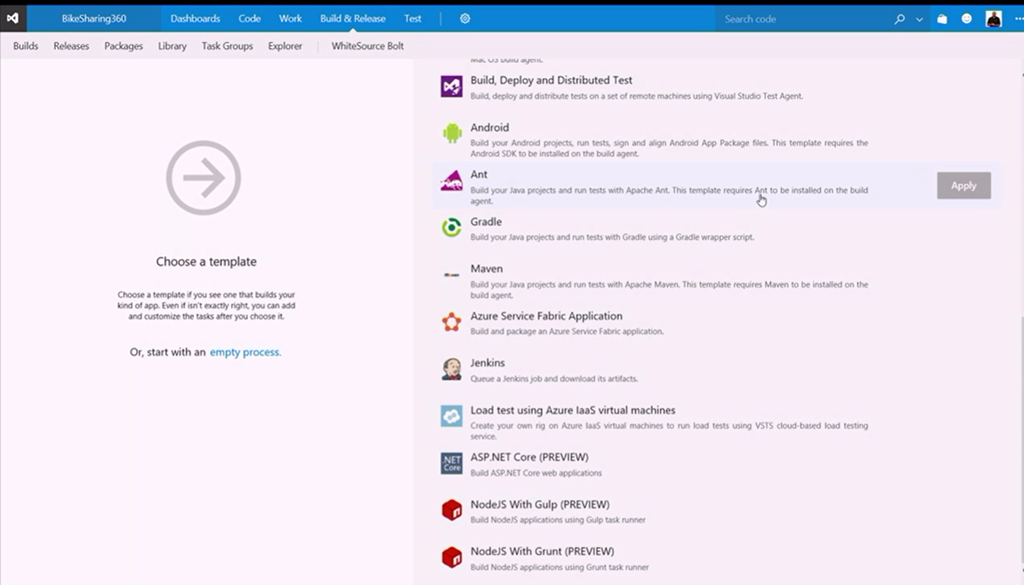Select the Android template icon

(x=452, y=133)
